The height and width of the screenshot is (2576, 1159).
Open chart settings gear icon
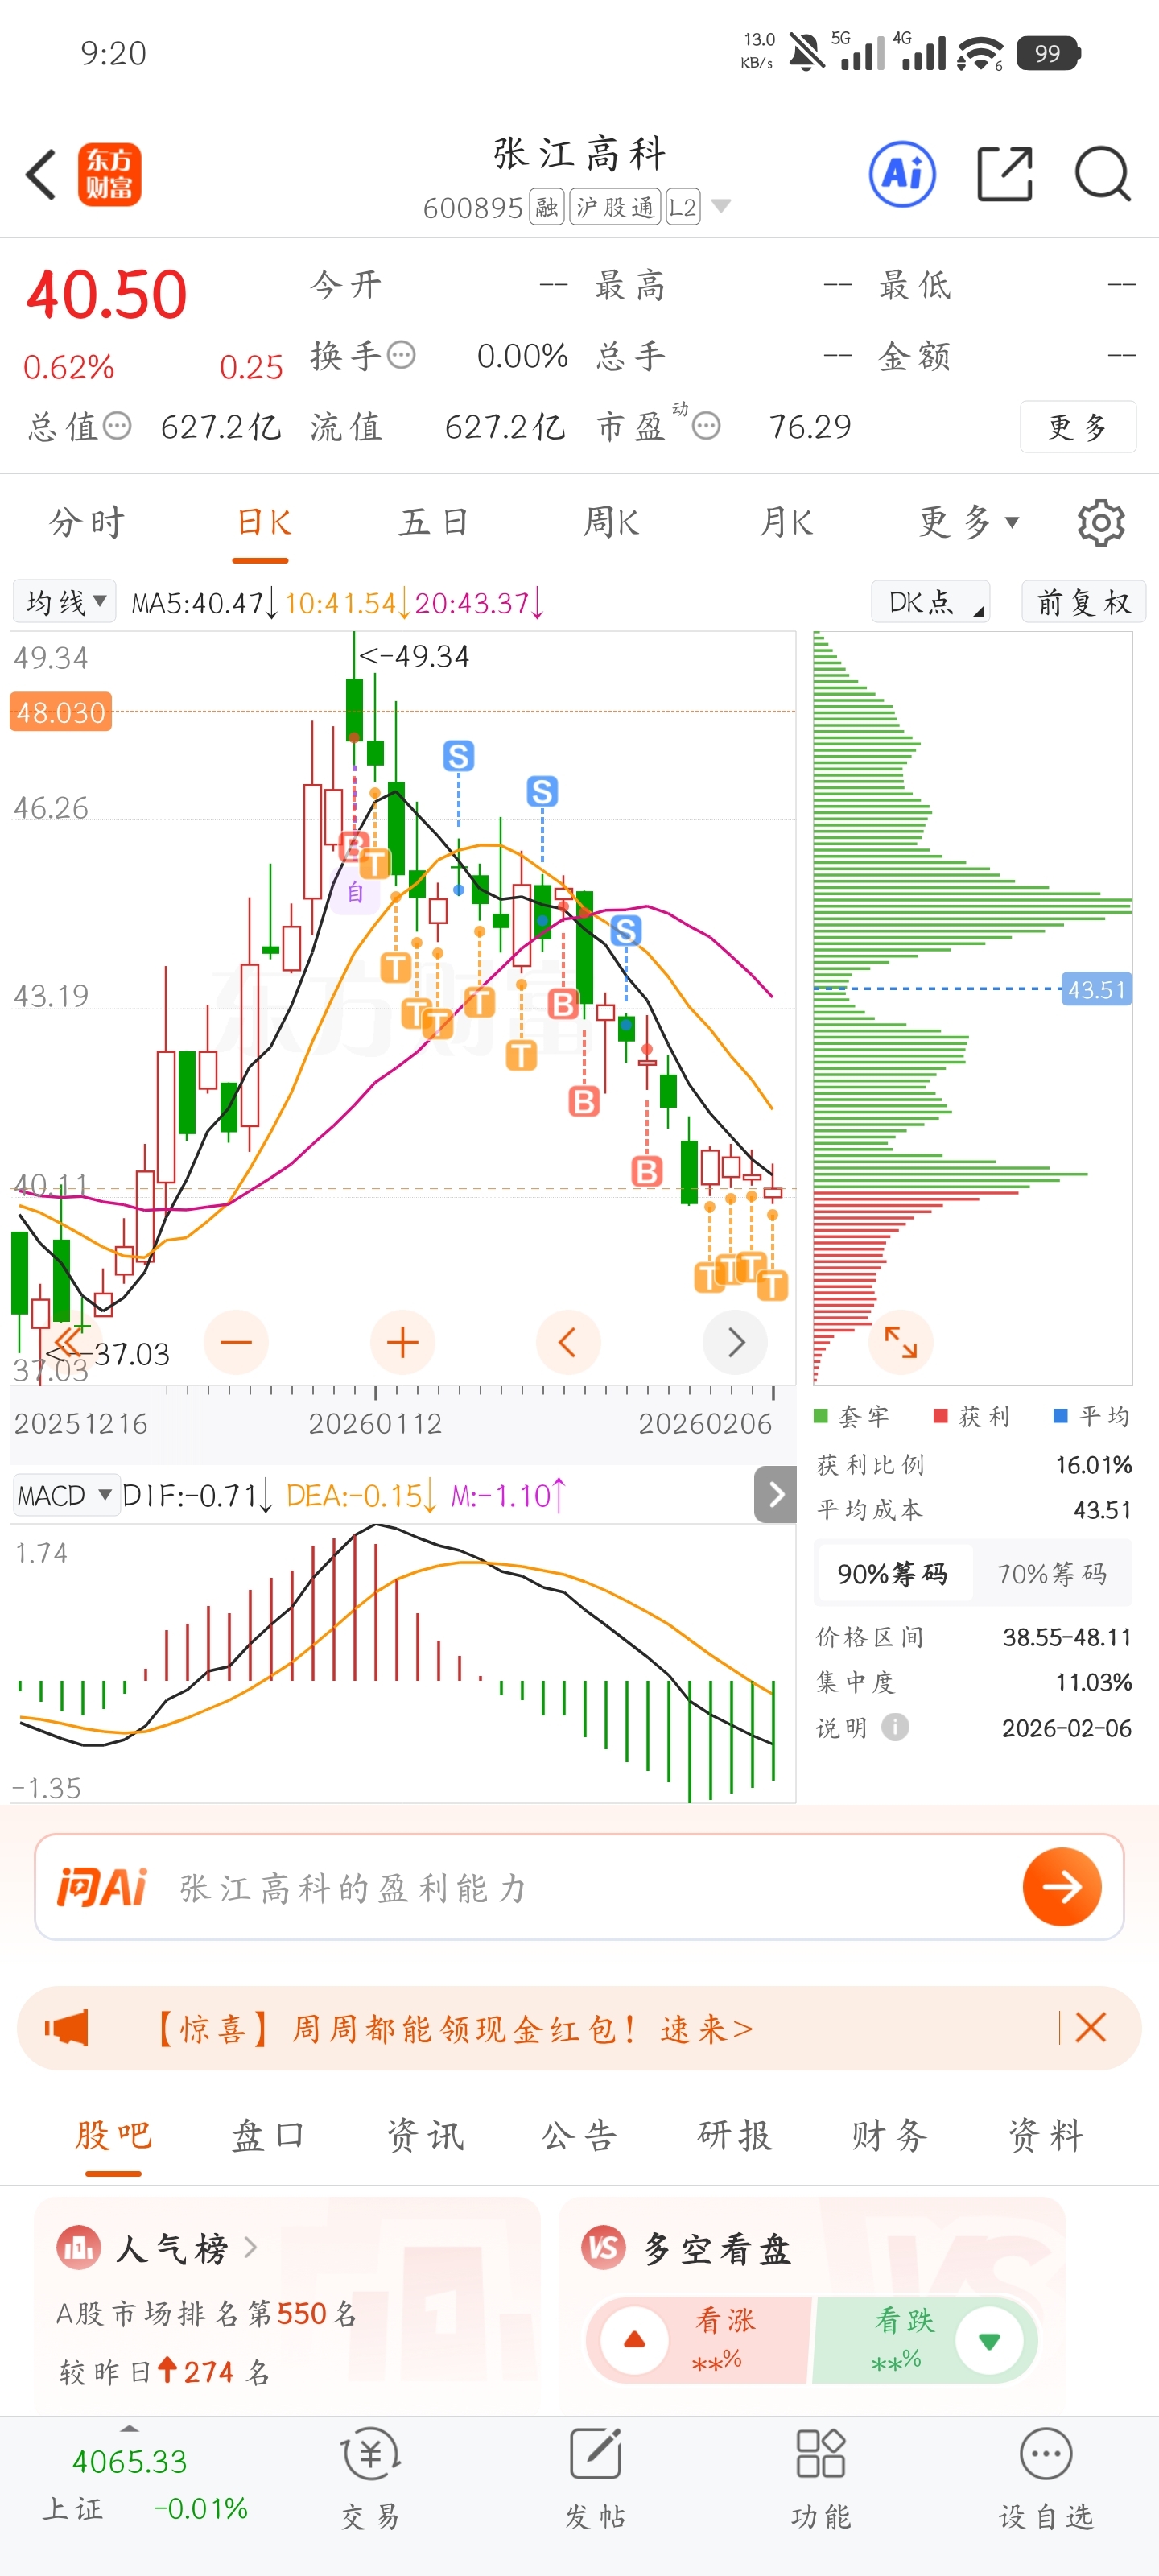(1101, 522)
